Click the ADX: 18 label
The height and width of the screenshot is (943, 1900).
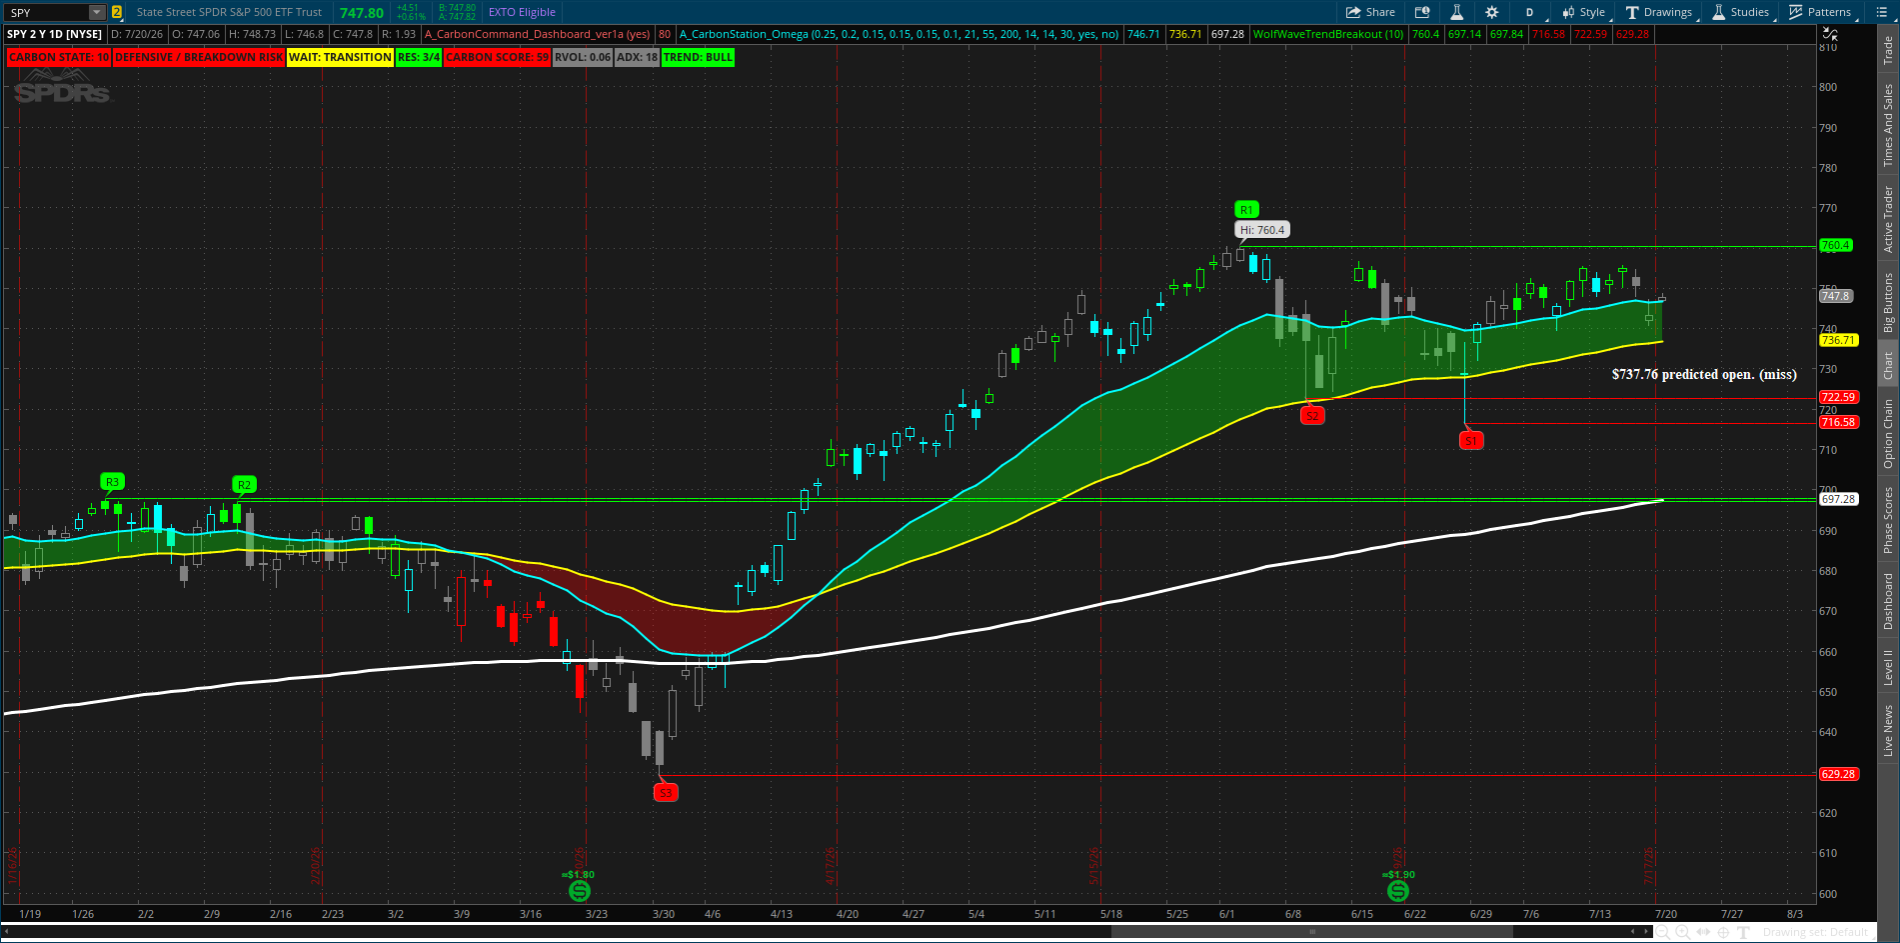(637, 57)
